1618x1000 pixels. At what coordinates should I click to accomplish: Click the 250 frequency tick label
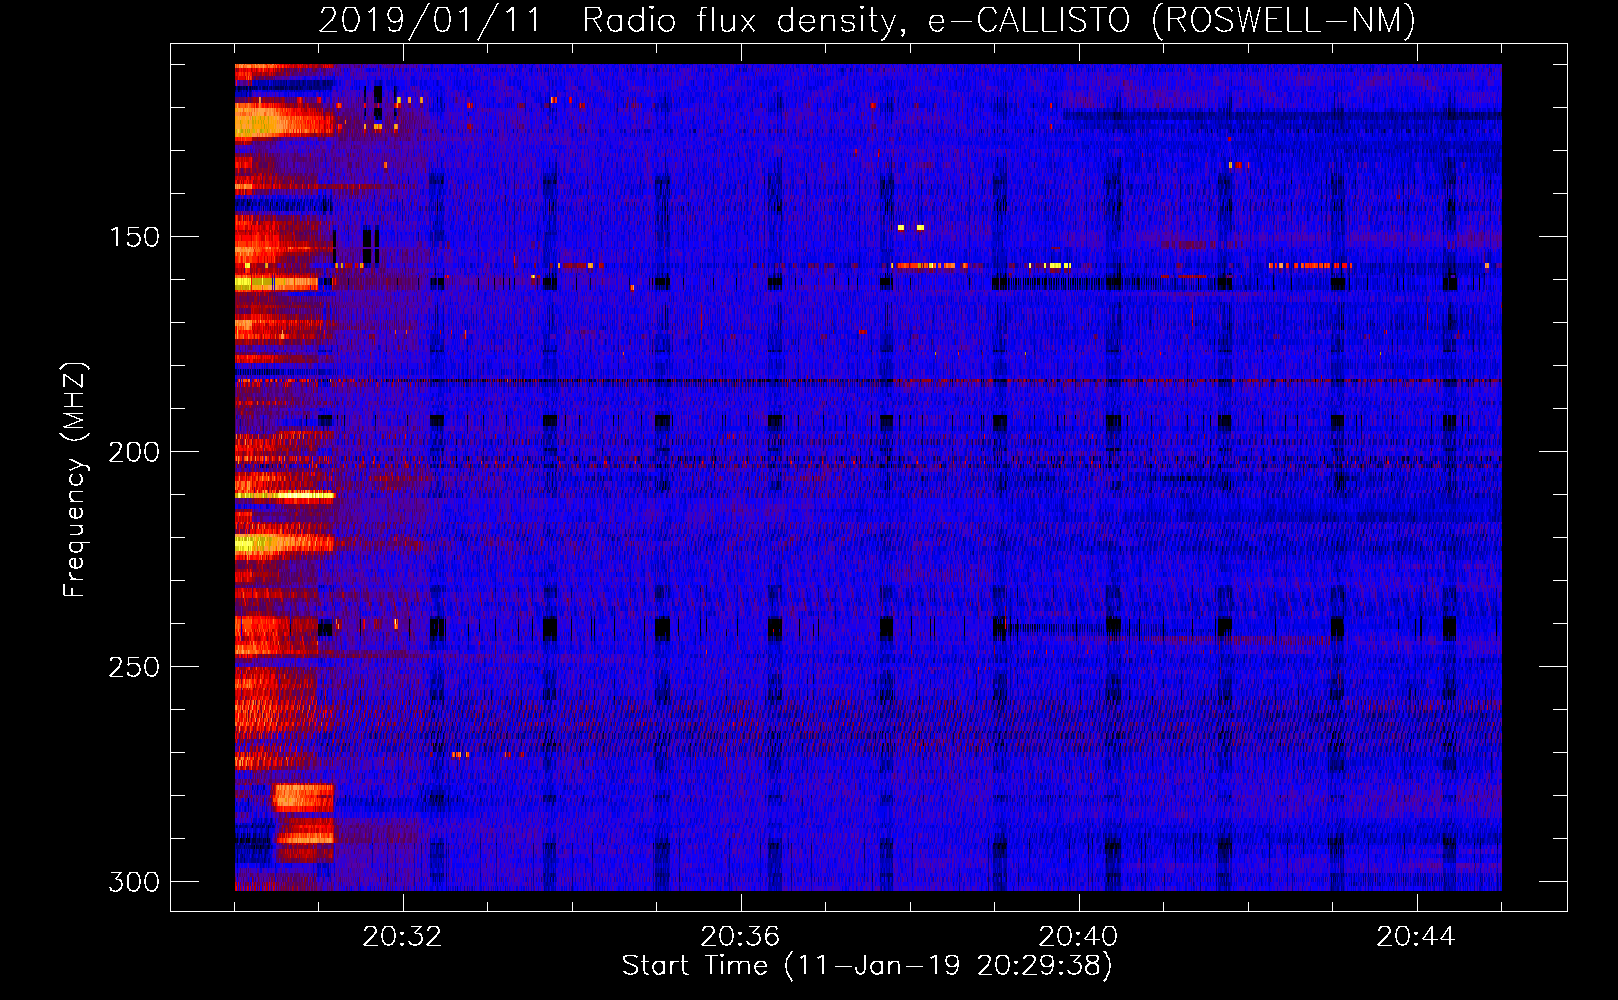pos(134,667)
